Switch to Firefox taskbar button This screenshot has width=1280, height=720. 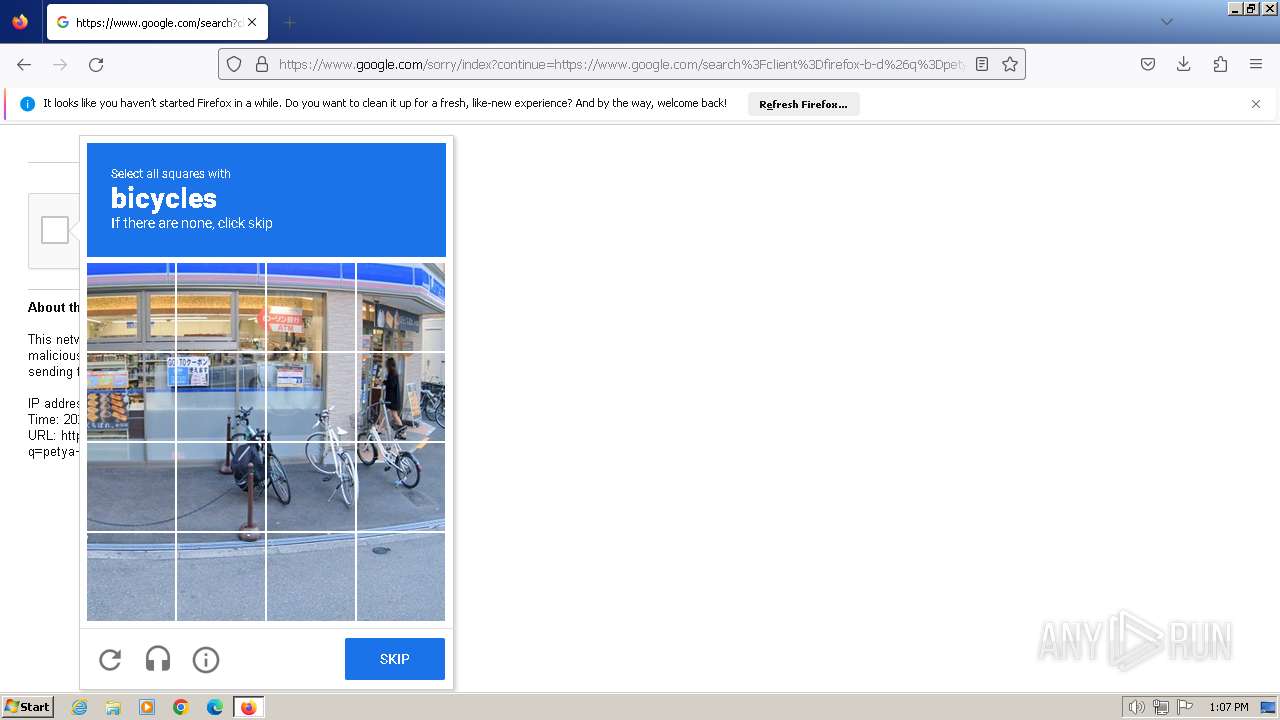coord(248,707)
